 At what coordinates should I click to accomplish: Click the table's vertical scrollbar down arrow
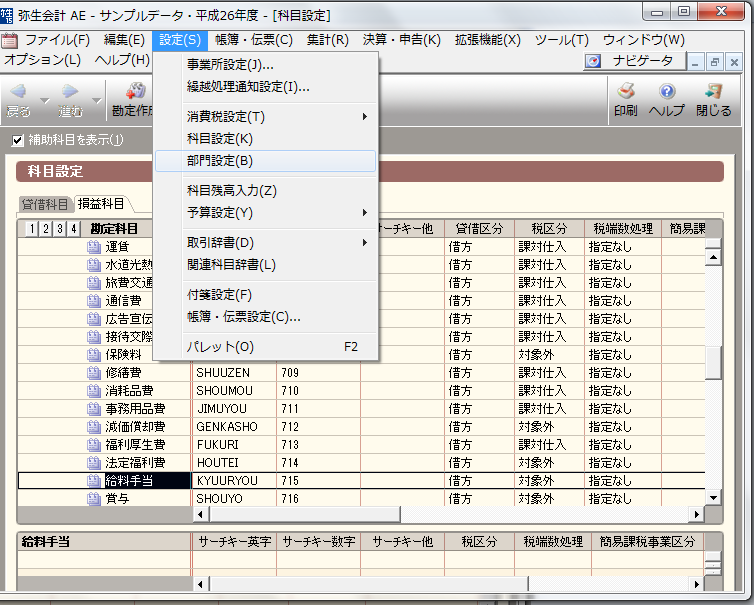pos(713,497)
